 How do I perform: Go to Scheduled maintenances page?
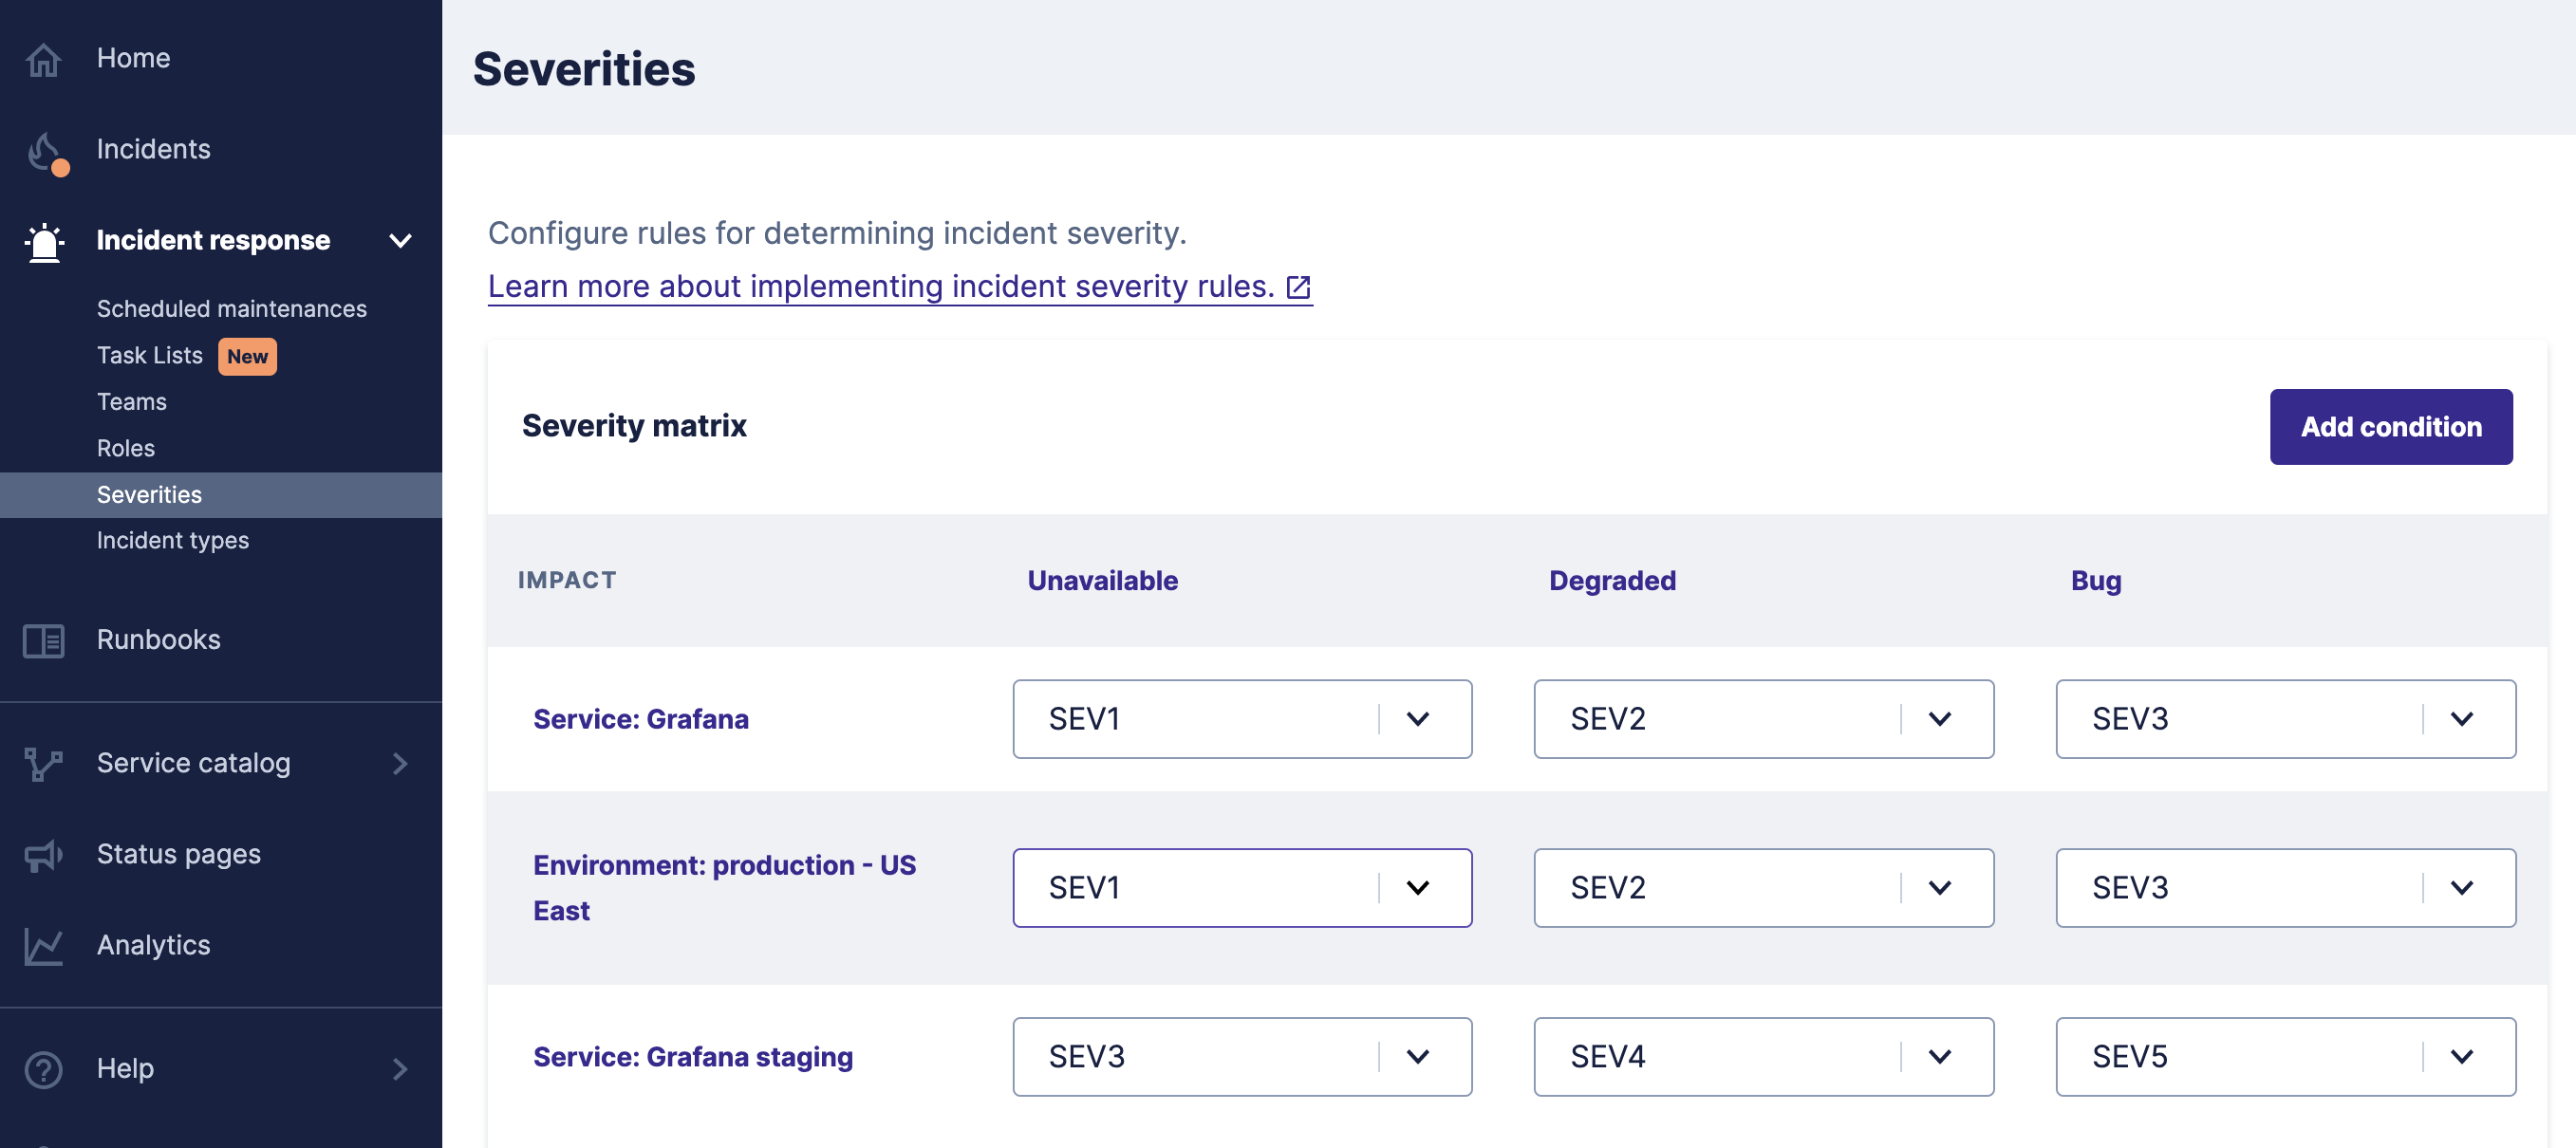(231, 309)
